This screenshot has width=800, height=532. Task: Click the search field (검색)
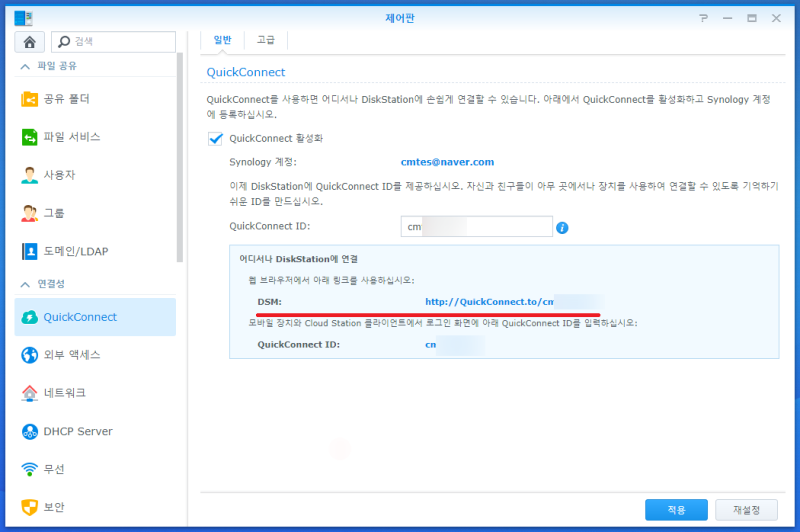113,42
